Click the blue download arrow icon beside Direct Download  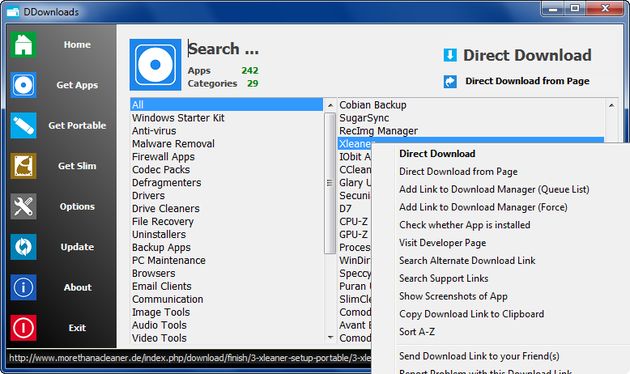click(x=450, y=55)
